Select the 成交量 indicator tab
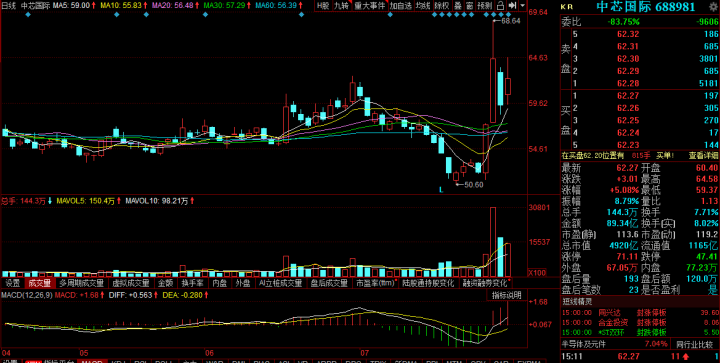This screenshot has width=720, height=363. (39, 283)
